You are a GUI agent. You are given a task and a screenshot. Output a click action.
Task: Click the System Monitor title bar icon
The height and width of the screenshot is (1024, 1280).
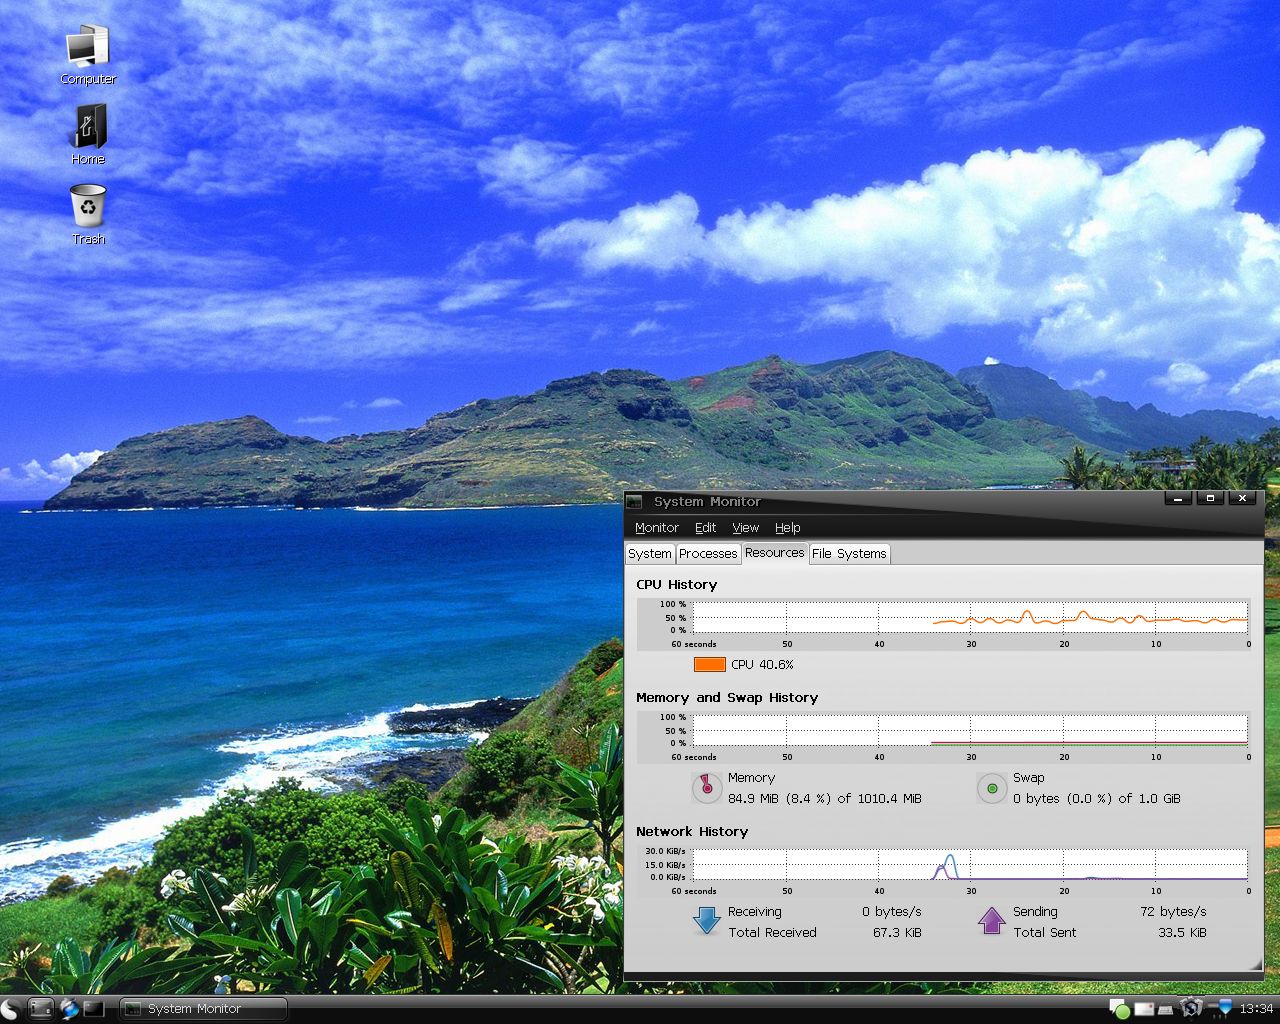point(634,502)
